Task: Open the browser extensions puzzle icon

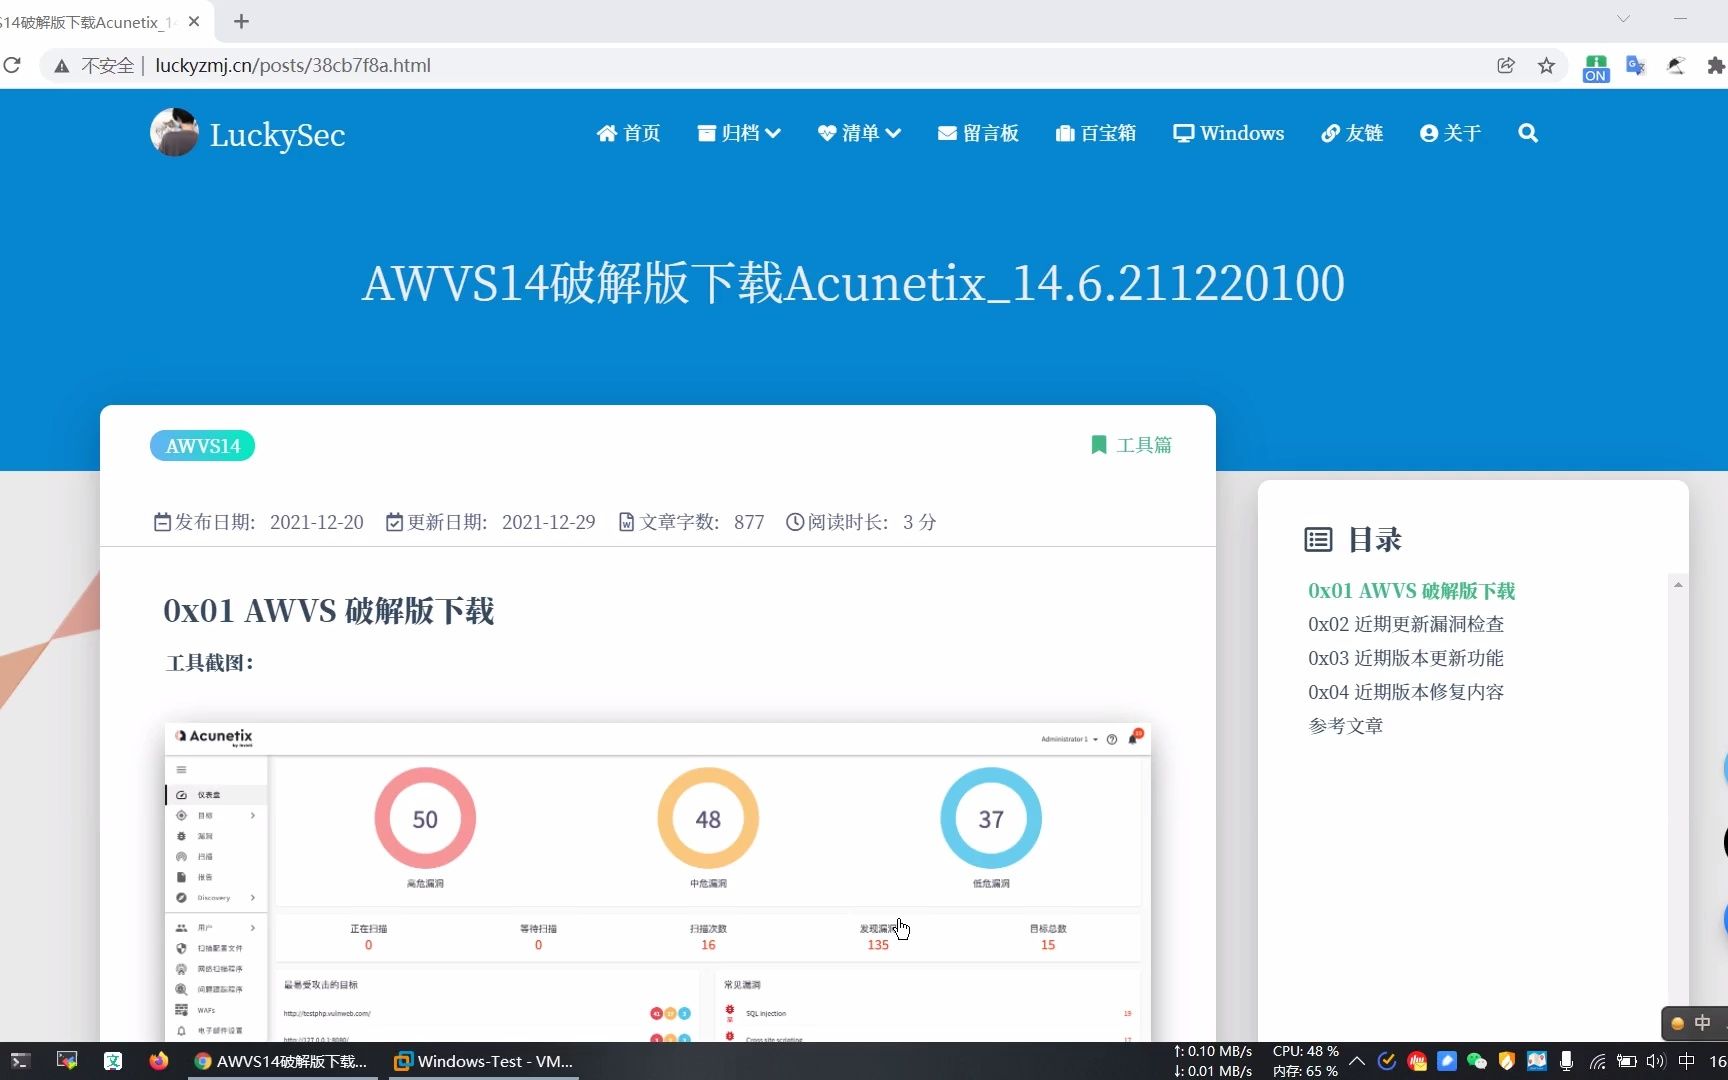Action: (x=1714, y=65)
